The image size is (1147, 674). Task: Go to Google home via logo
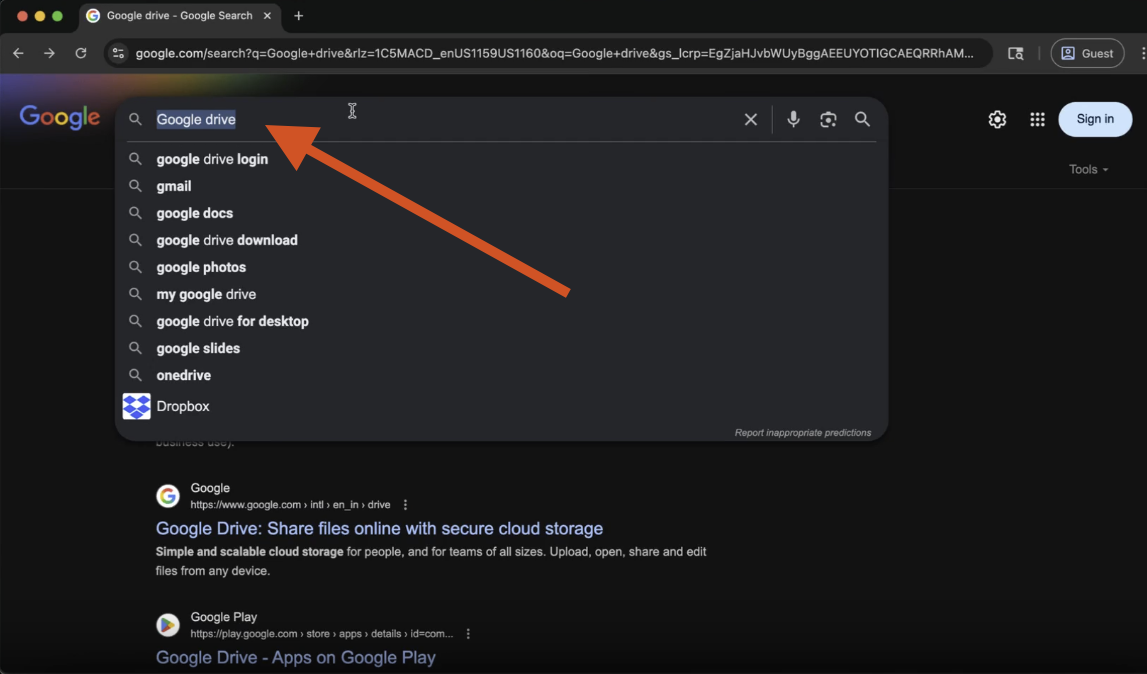(59, 117)
